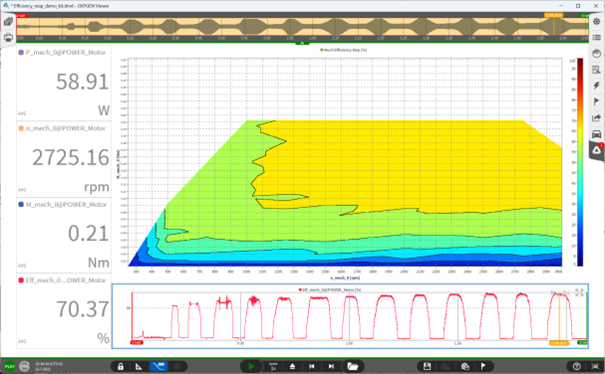Open the data file review panel

[x=597, y=70]
